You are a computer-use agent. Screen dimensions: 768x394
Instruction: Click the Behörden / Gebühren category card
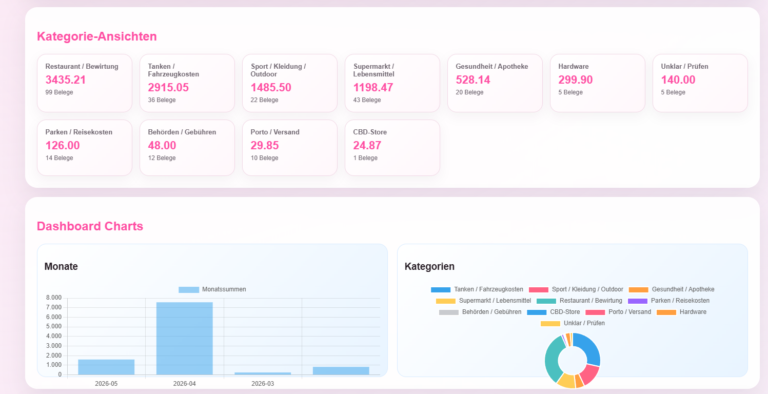click(187, 148)
